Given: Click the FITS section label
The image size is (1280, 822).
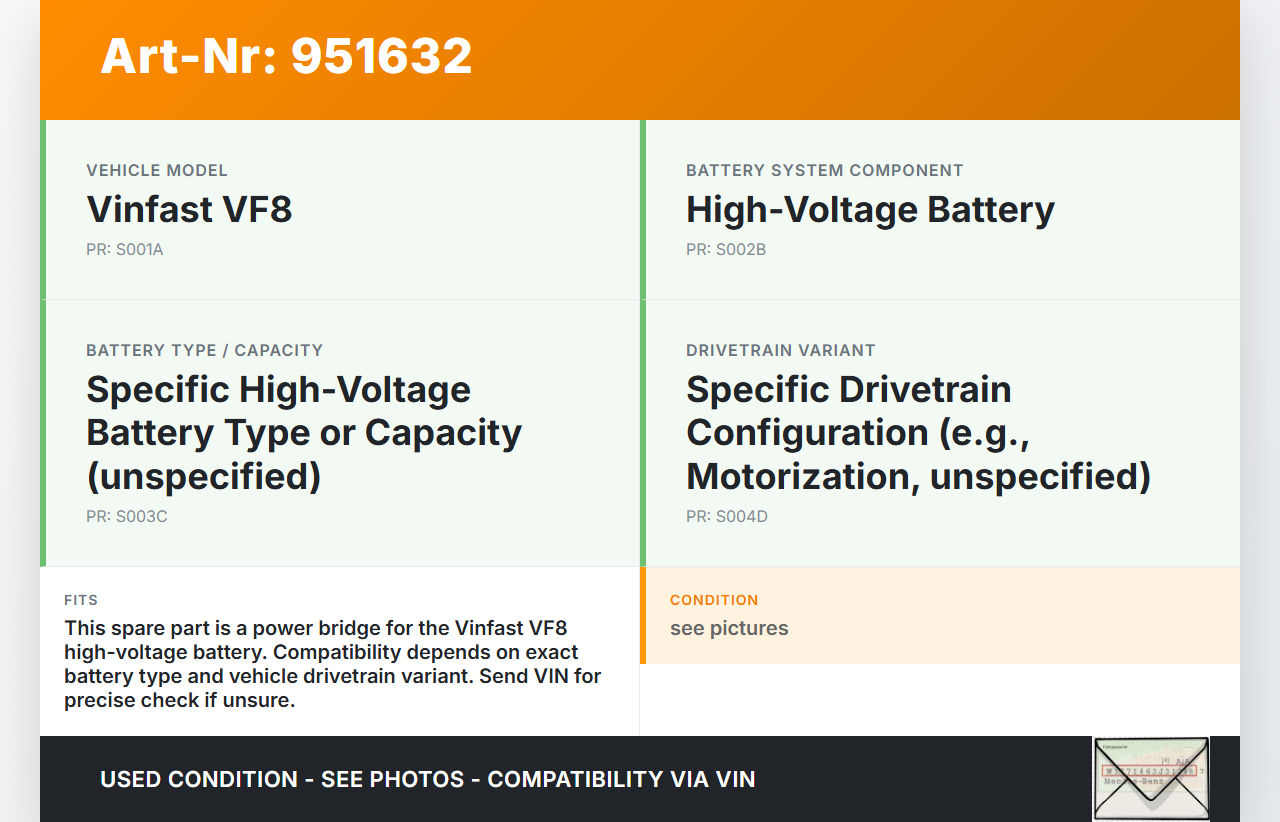Looking at the screenshot, I should (x=81, y=601).
